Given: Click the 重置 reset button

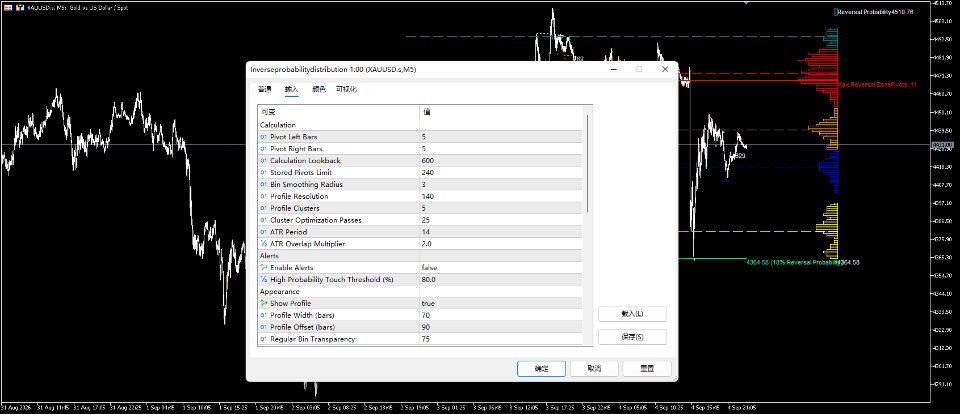Looking at the screenshot, I should [x=647, y=369].
